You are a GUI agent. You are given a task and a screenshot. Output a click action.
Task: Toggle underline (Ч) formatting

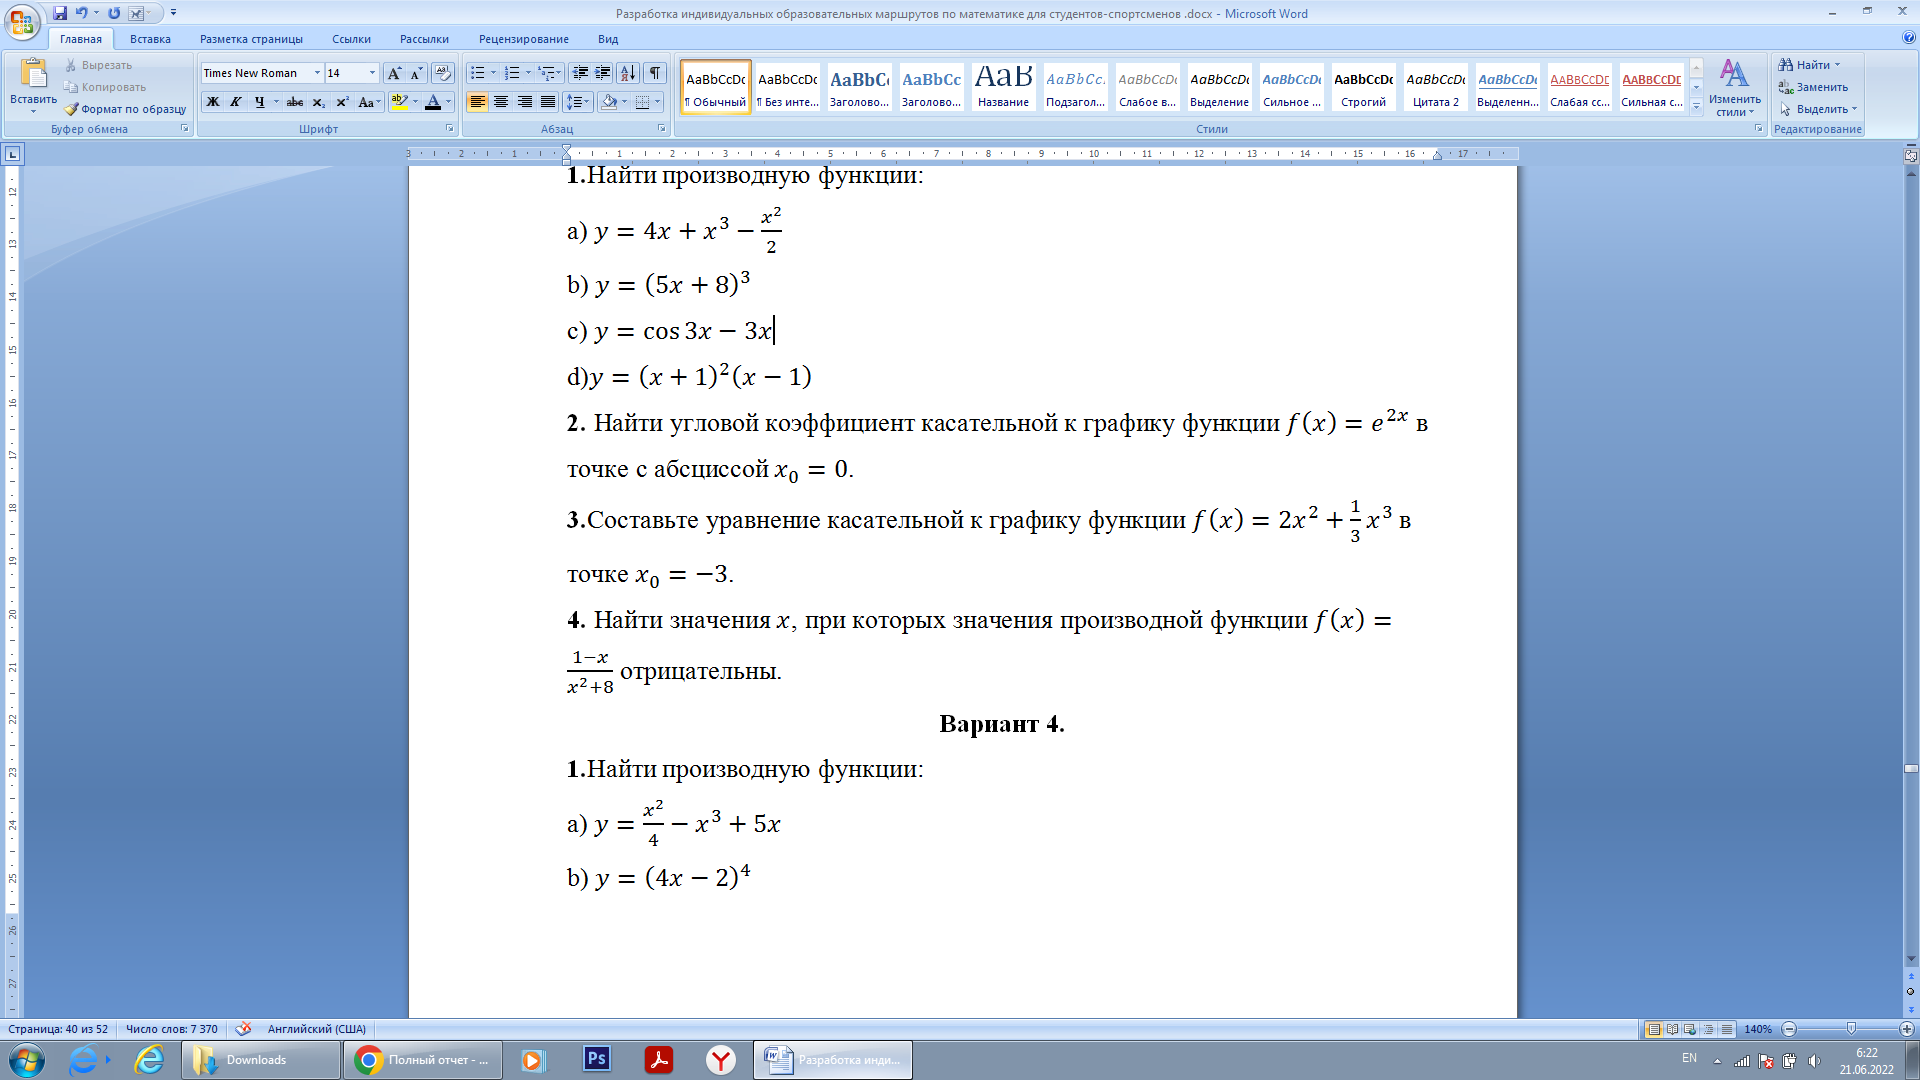[x=259, y=102]
